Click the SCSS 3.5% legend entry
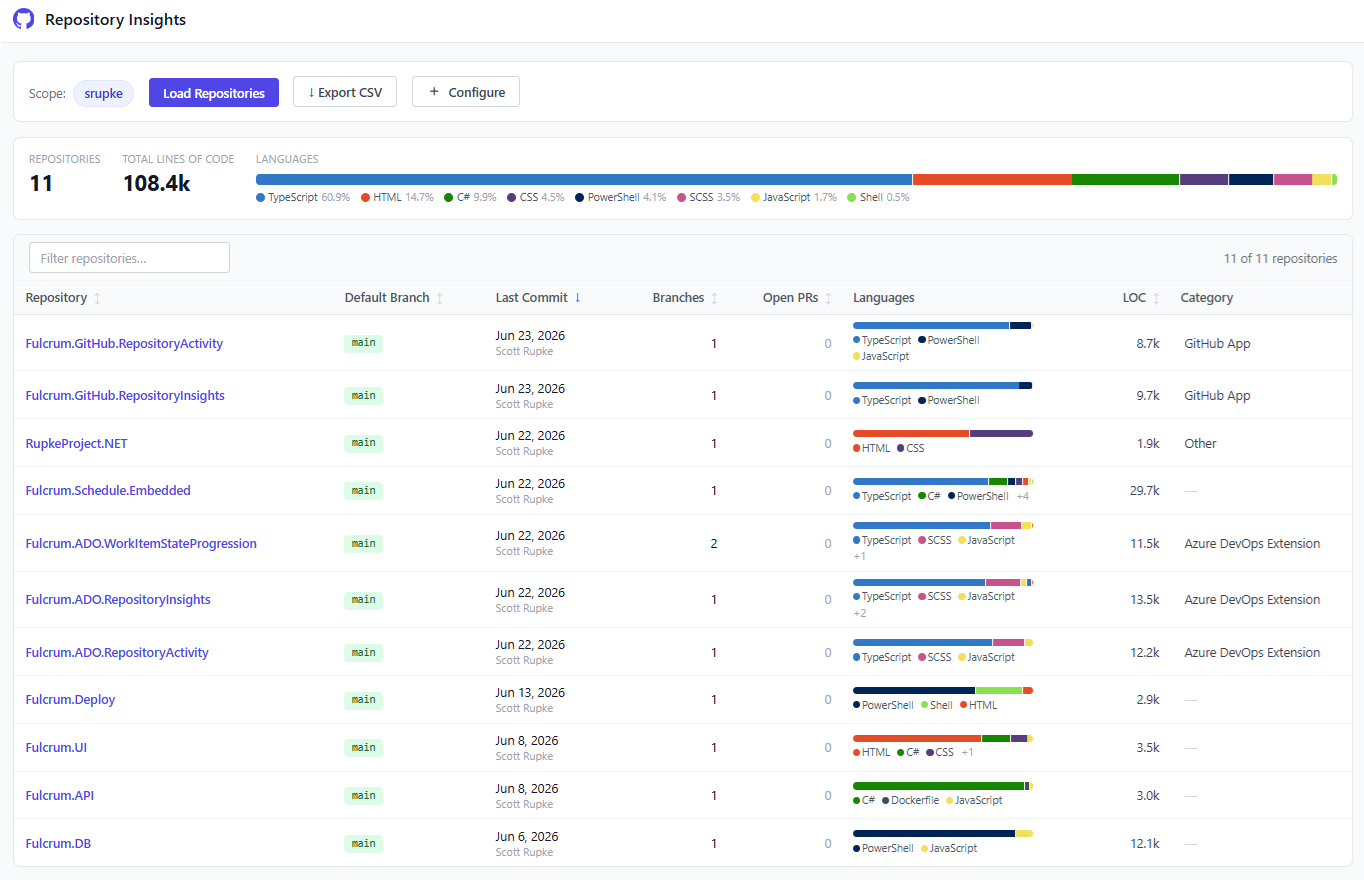 pos(709,197)
